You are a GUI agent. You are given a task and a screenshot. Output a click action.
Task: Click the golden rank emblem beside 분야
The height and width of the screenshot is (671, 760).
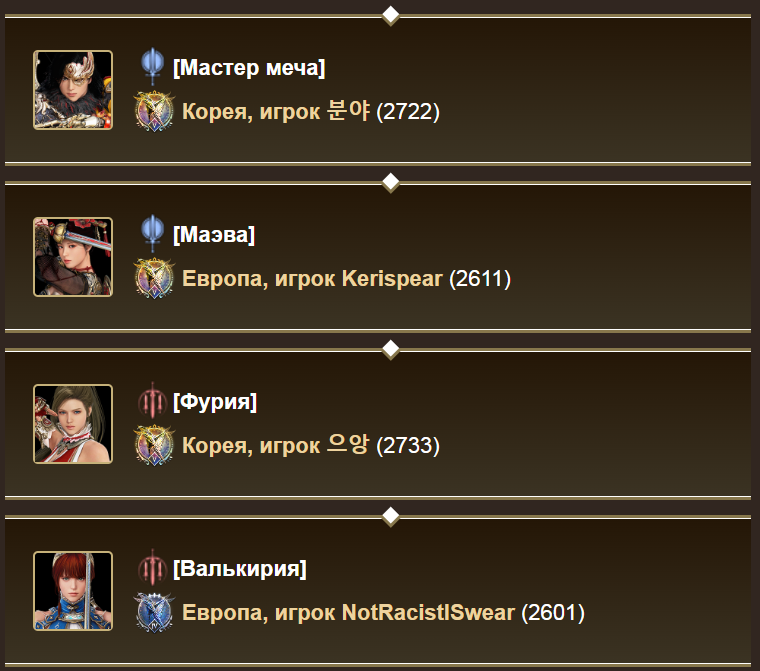click(x=154, y=111)
